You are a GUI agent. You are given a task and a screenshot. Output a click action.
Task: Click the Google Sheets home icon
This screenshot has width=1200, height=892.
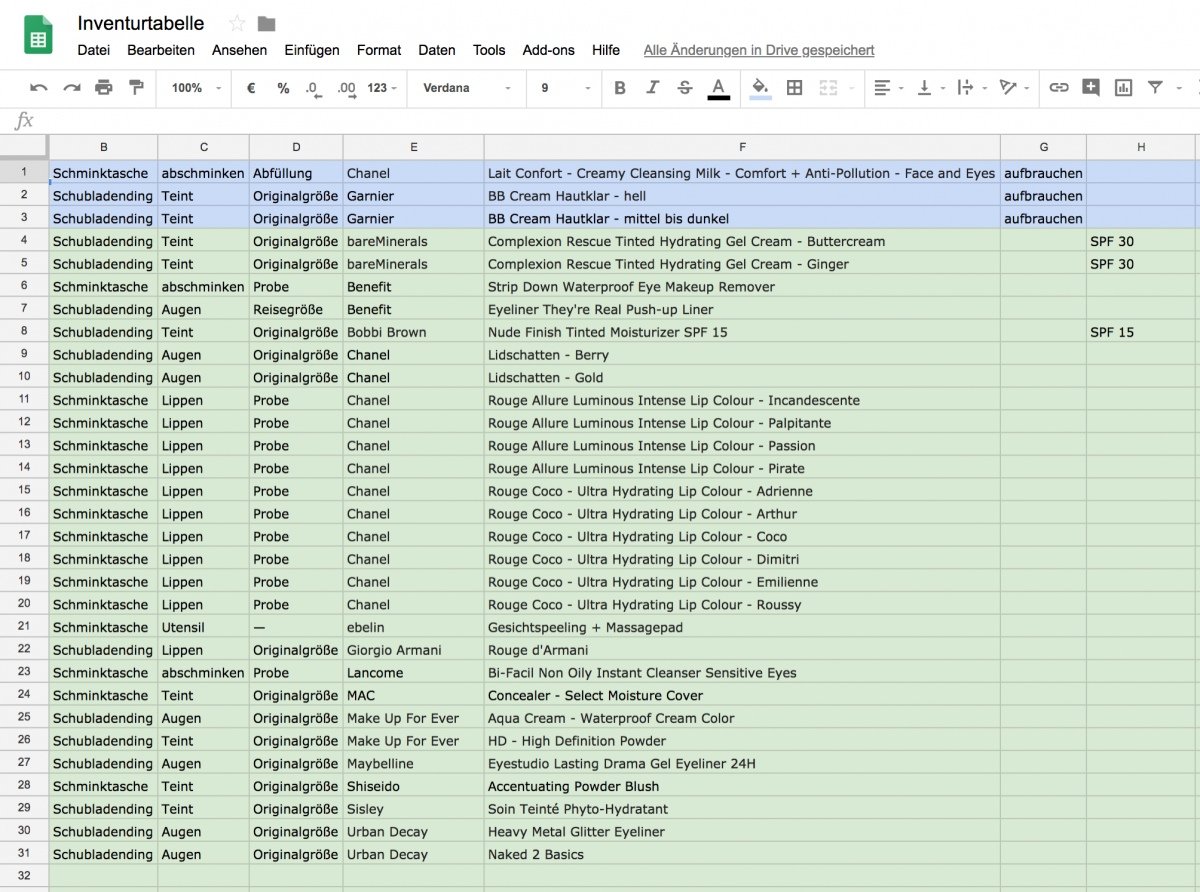coord(39,36)
